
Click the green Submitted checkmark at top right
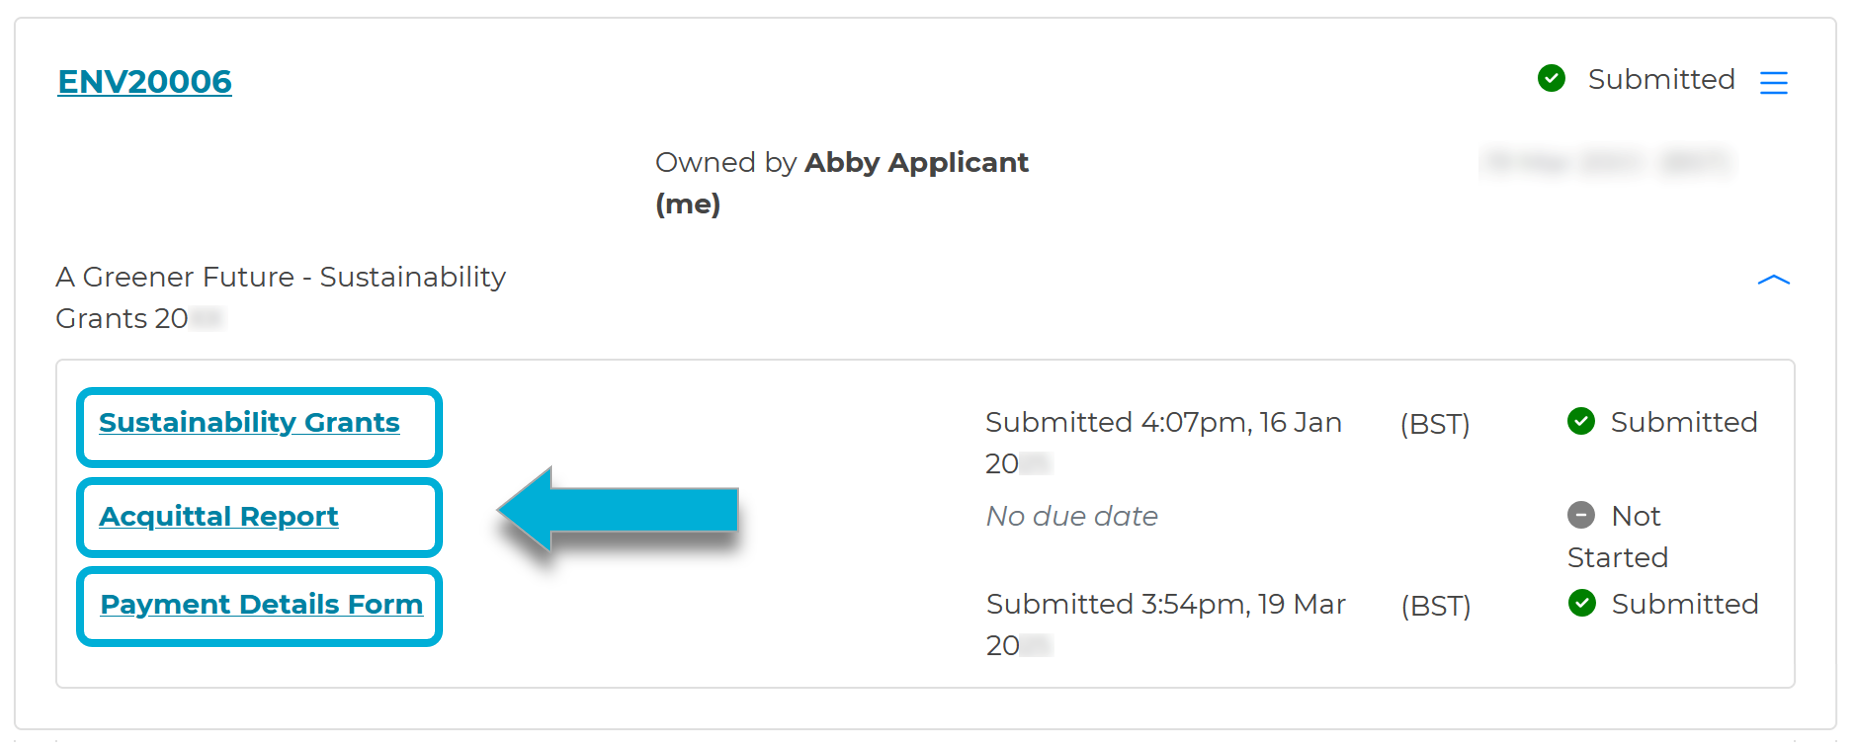click(x=1552, y=78)
